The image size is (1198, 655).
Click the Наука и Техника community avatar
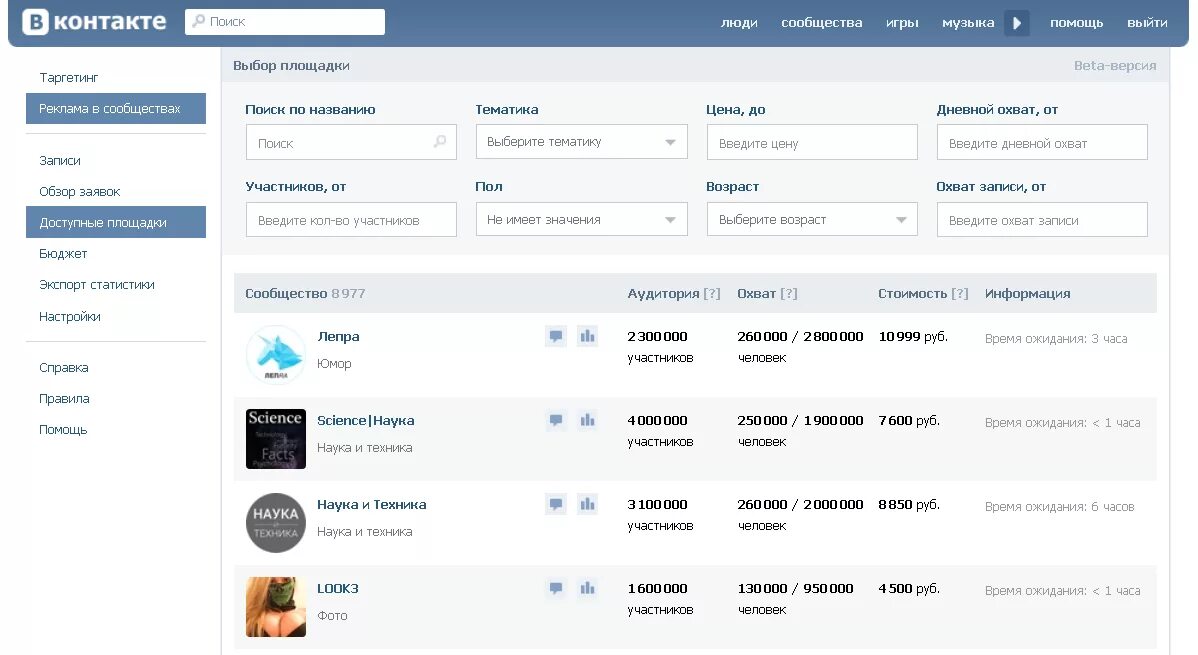276,523
